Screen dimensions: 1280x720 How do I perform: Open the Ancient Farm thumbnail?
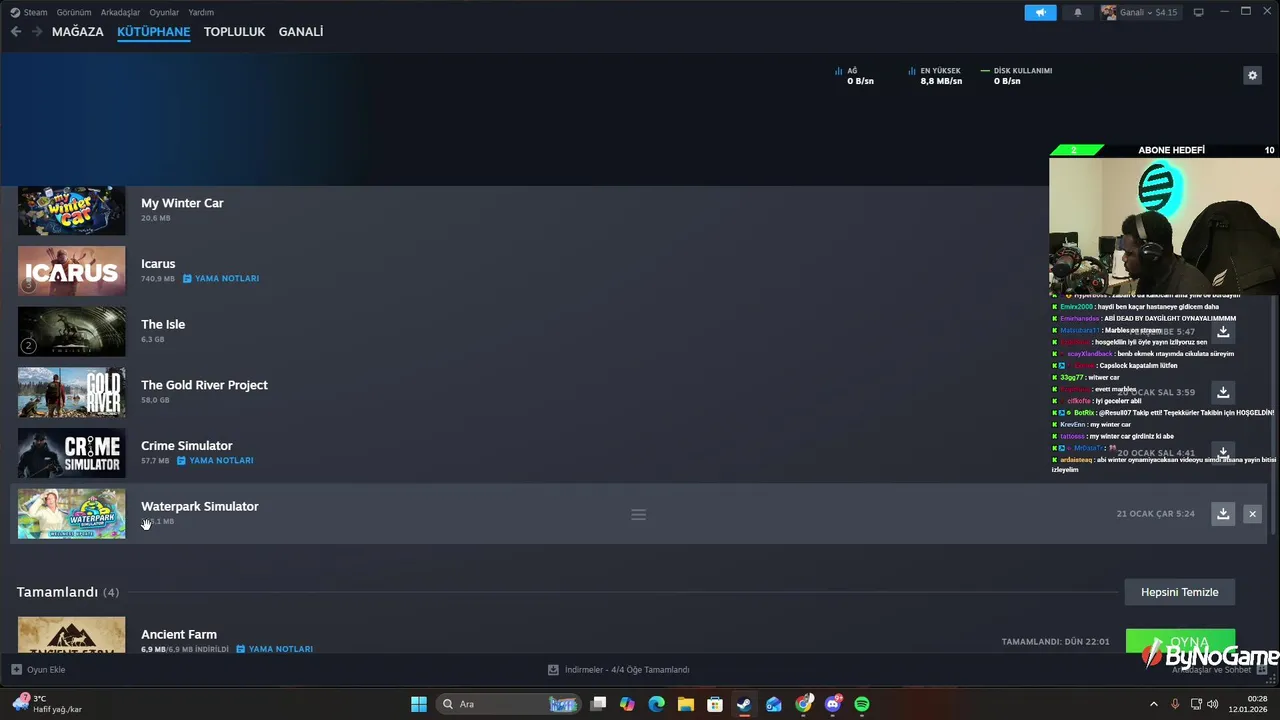coord(72,636)
